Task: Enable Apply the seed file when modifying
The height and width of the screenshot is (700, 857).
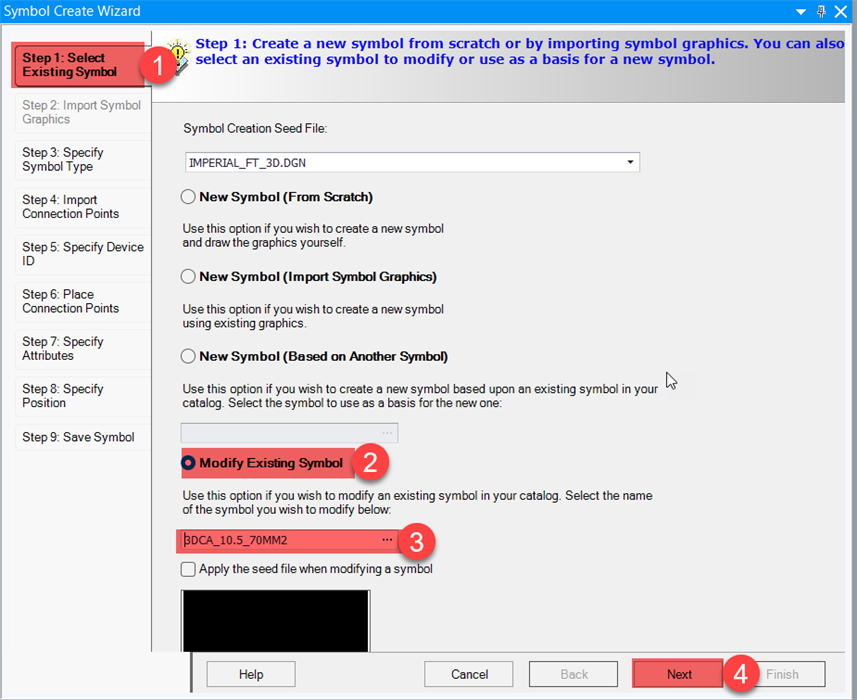Action: 188,569
